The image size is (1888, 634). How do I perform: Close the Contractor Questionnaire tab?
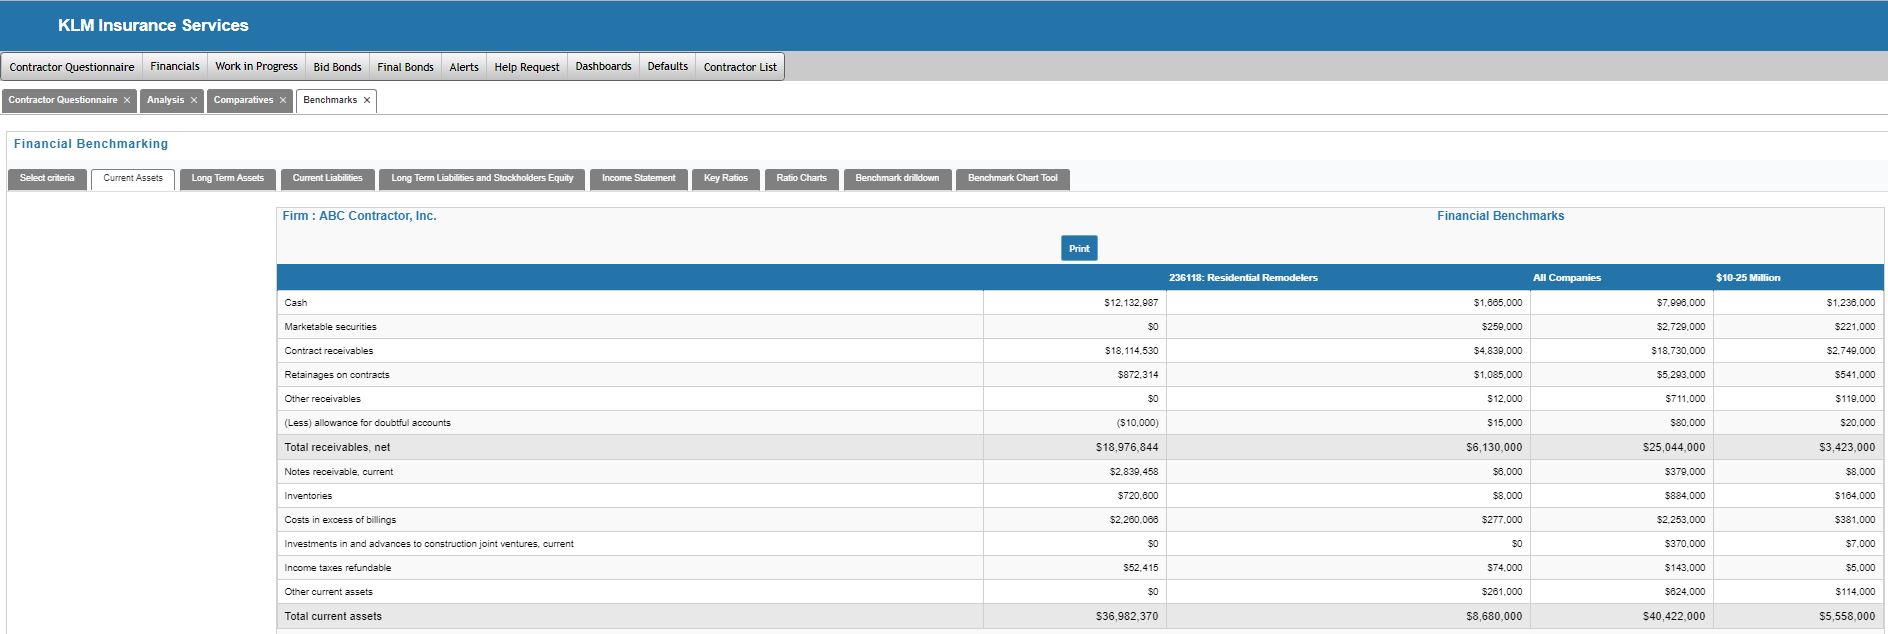[x=127, y=100]
